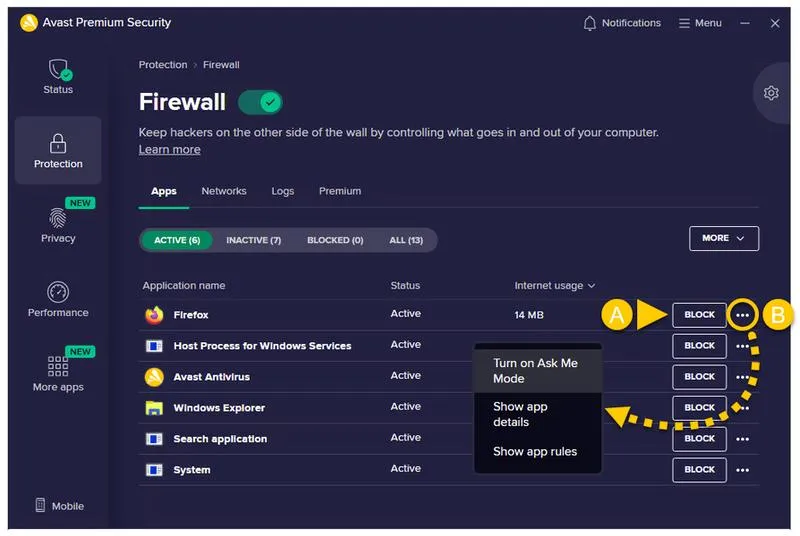This screenshot has width=800, height=536.
Task: Filter by BLOCKED (0) apps
Action: 335,240
